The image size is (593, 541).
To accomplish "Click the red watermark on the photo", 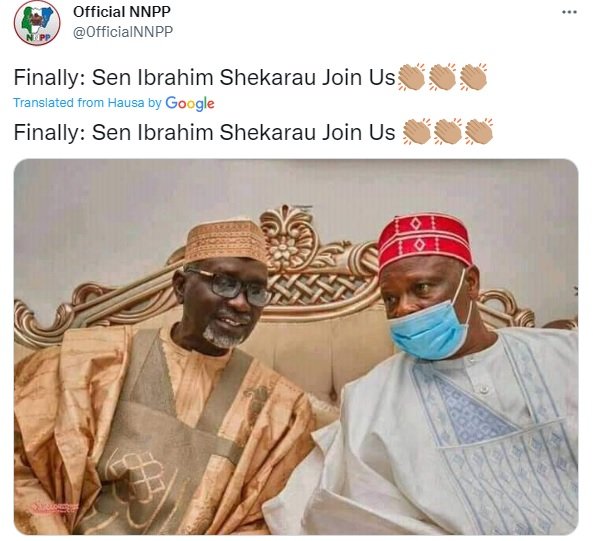I will [x=55, y=507].
